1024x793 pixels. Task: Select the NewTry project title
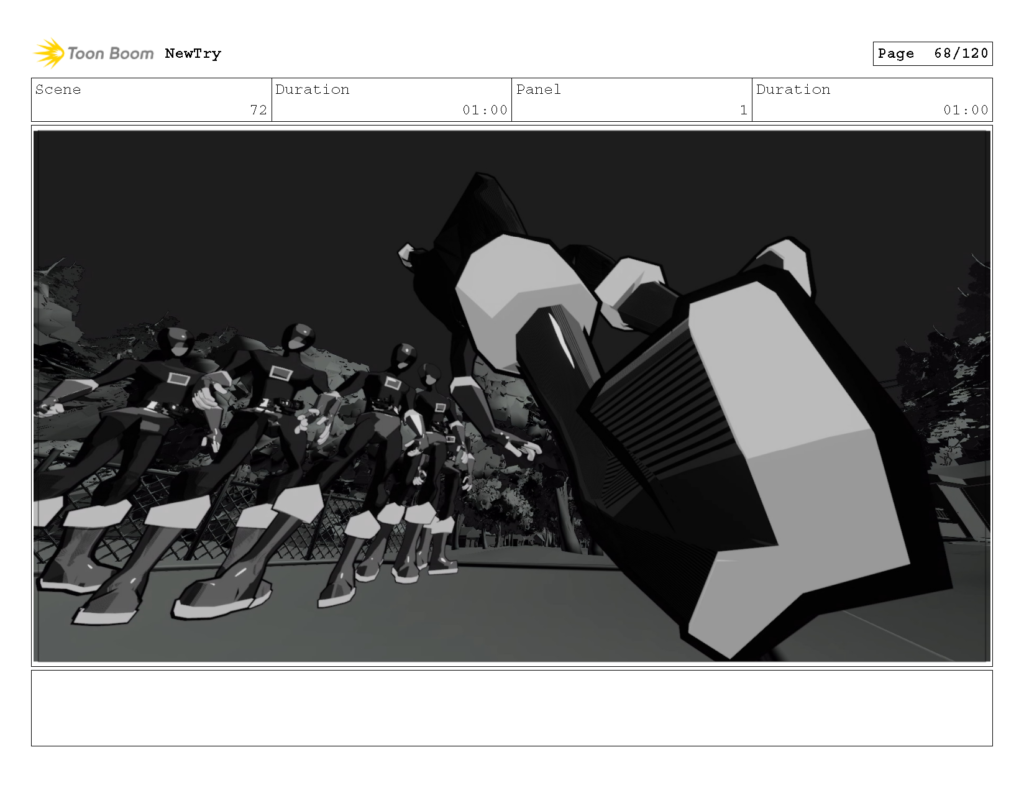(190, 53)
